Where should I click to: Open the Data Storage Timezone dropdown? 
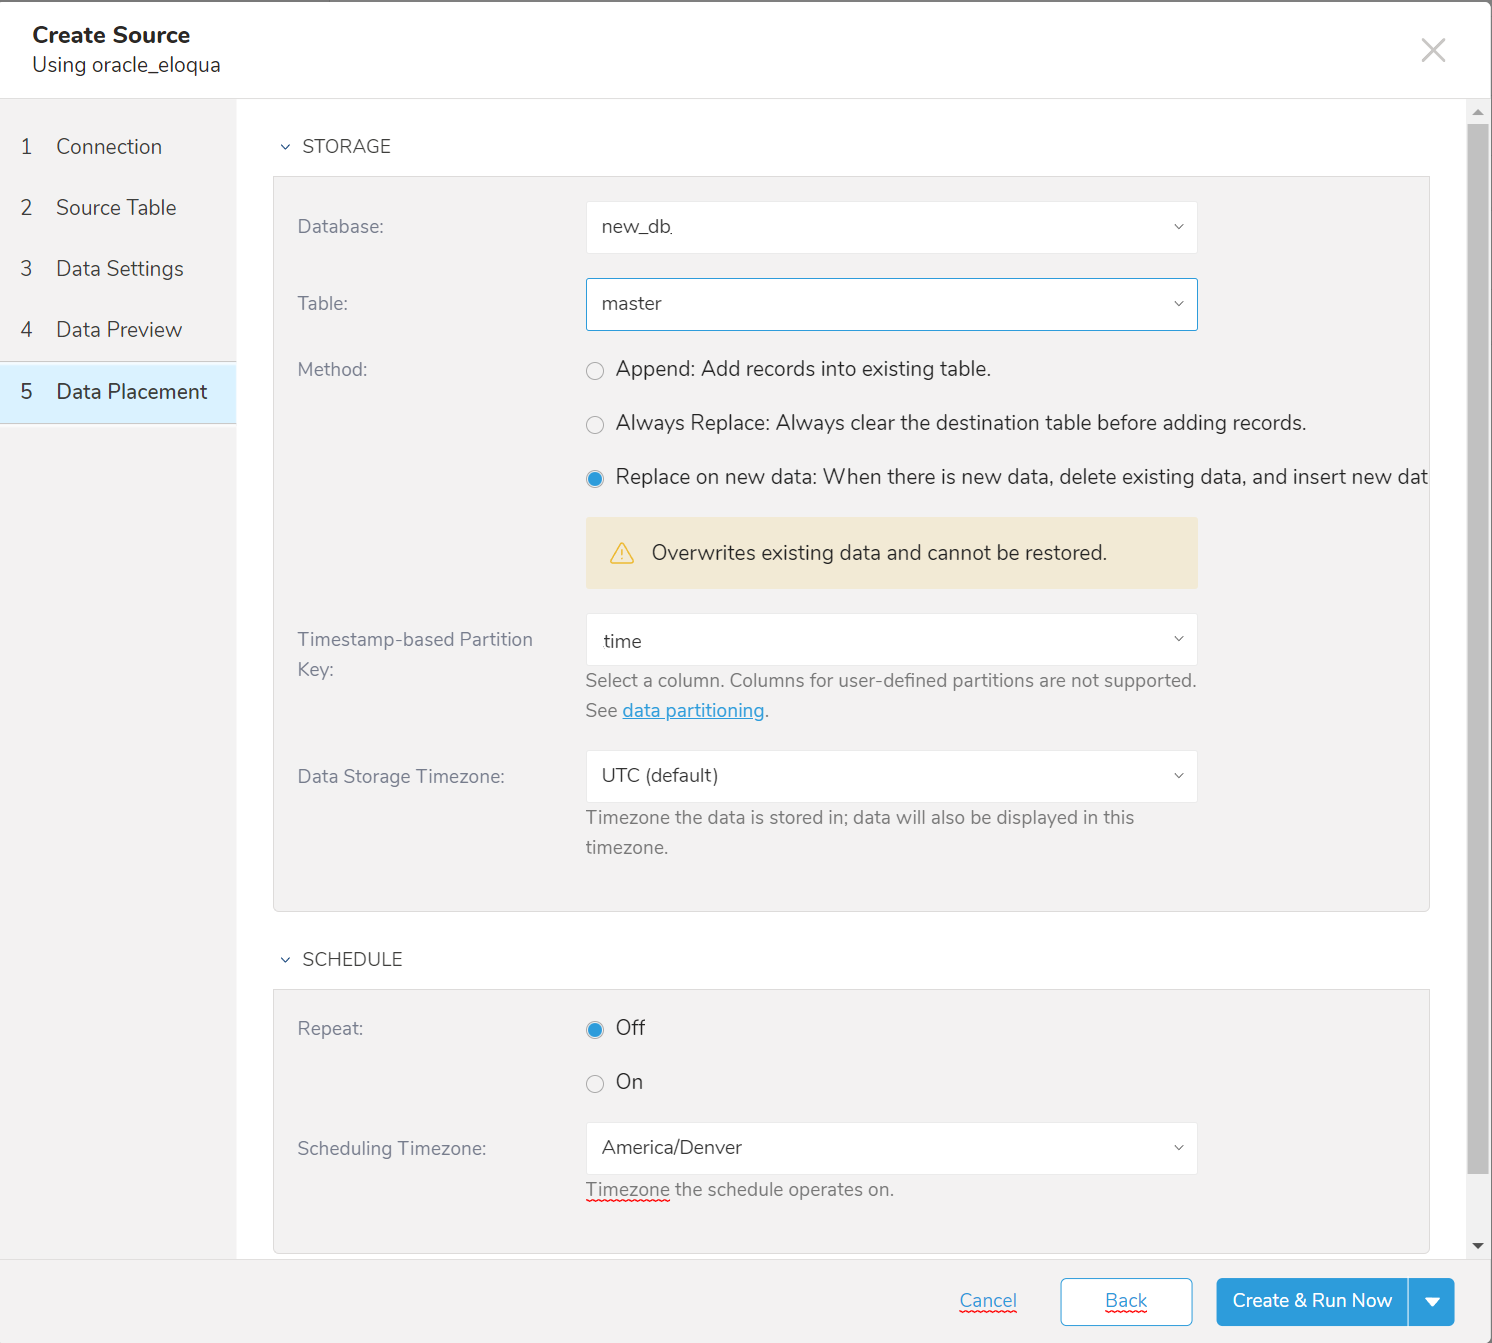[x=891, y=776]
